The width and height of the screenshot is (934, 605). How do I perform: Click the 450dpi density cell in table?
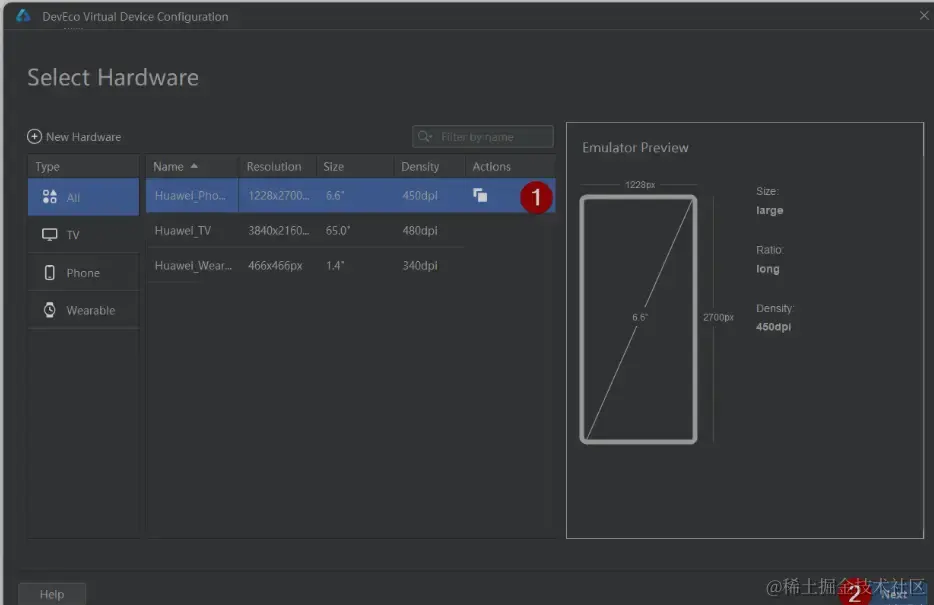tap(420, 195)
